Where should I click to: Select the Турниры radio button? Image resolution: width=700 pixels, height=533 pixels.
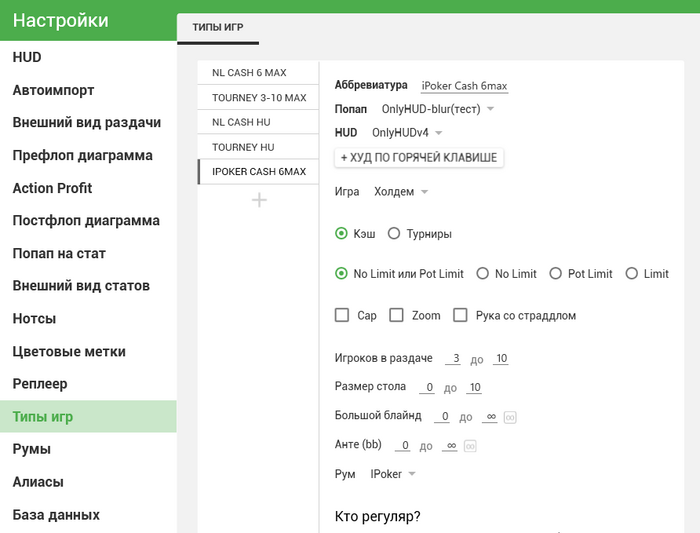coord(394,233)
